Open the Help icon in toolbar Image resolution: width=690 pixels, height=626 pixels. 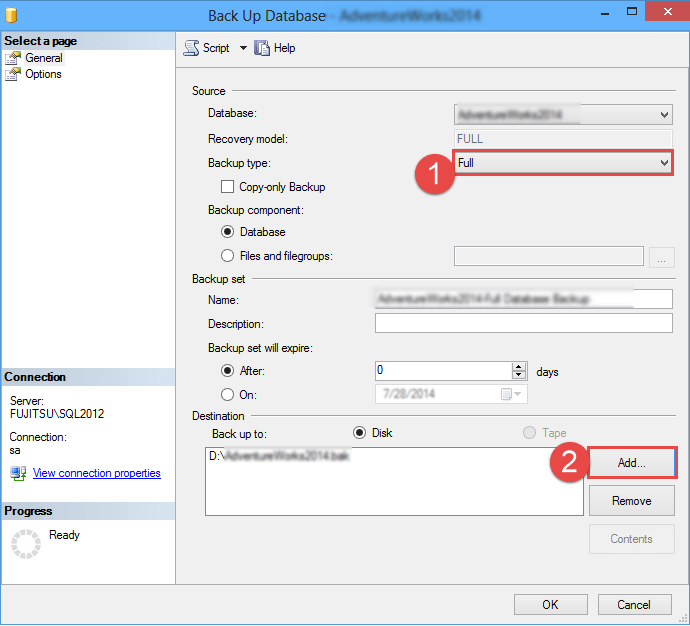pyautogui.click(x=263, y=48)
